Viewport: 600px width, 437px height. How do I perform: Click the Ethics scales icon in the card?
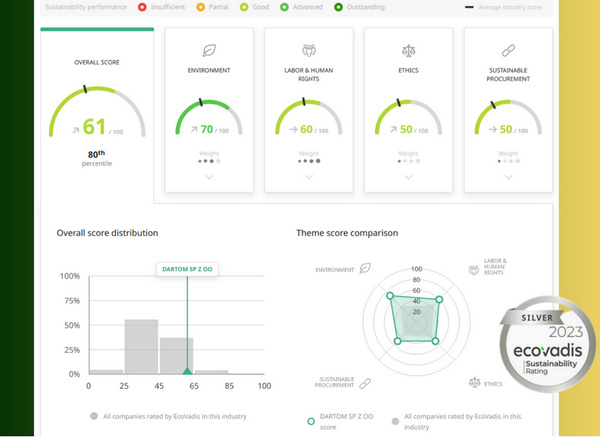coord(408,50)
